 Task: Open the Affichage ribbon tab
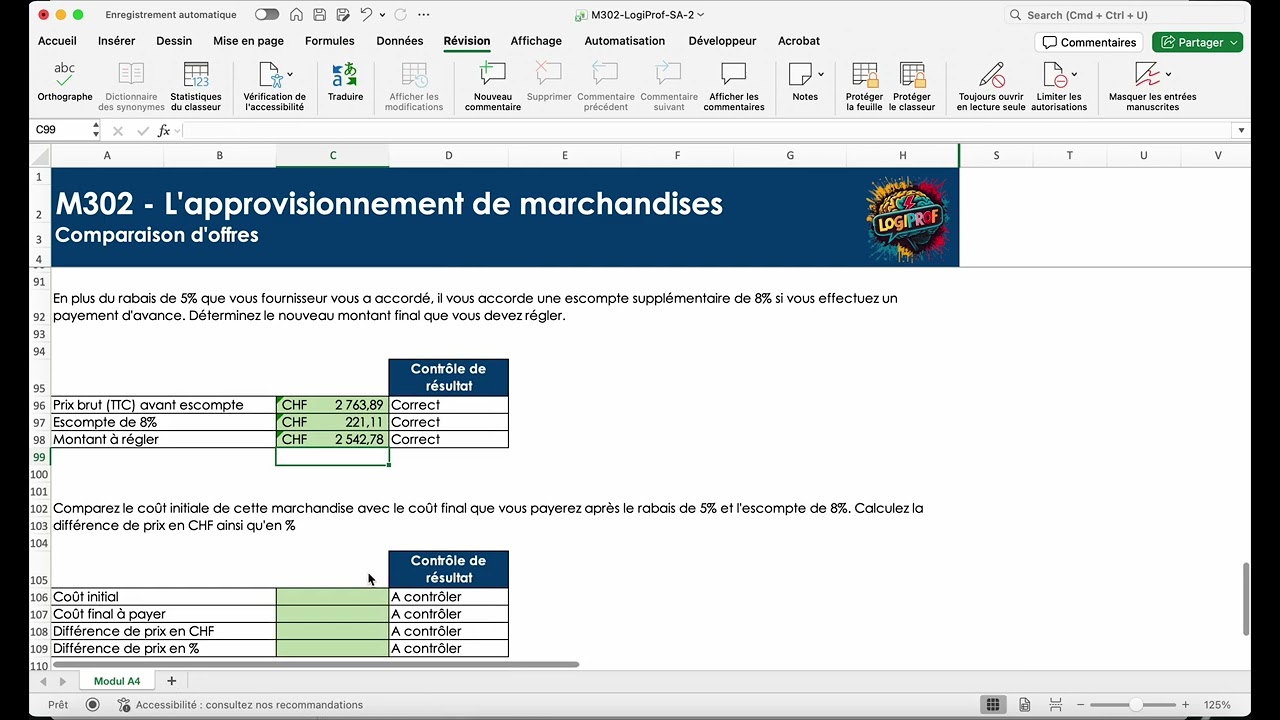(x=536, y=41)
